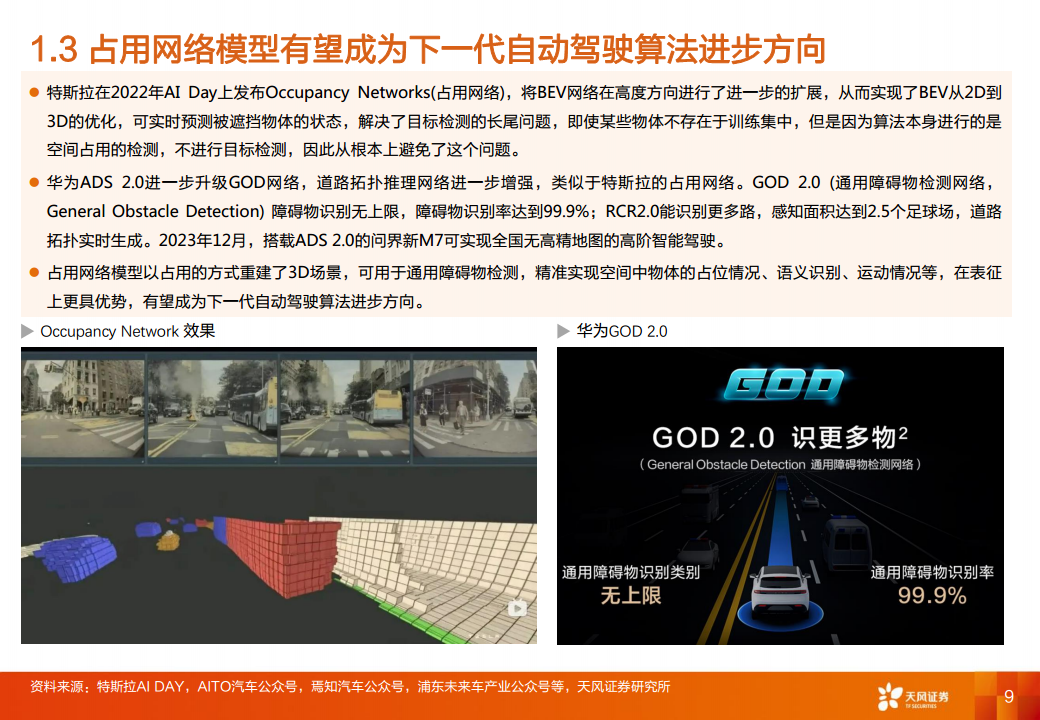This screenshot has height=720, width=1040.
Task: Click the 华为GOD 2.0 caption
Action: point(621,331)
